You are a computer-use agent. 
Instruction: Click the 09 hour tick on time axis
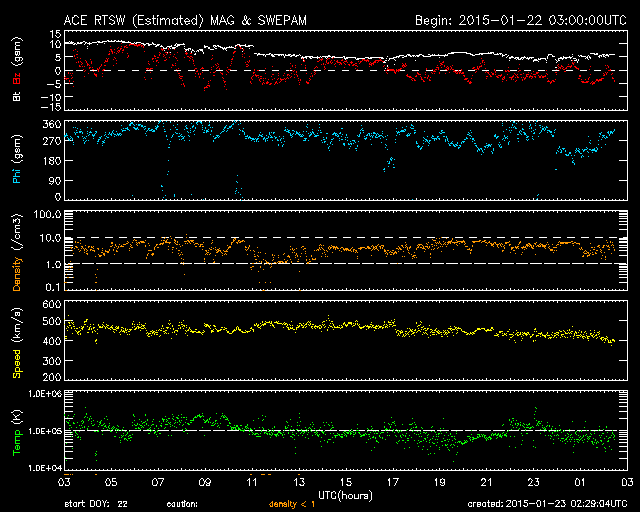click(205, 482)
